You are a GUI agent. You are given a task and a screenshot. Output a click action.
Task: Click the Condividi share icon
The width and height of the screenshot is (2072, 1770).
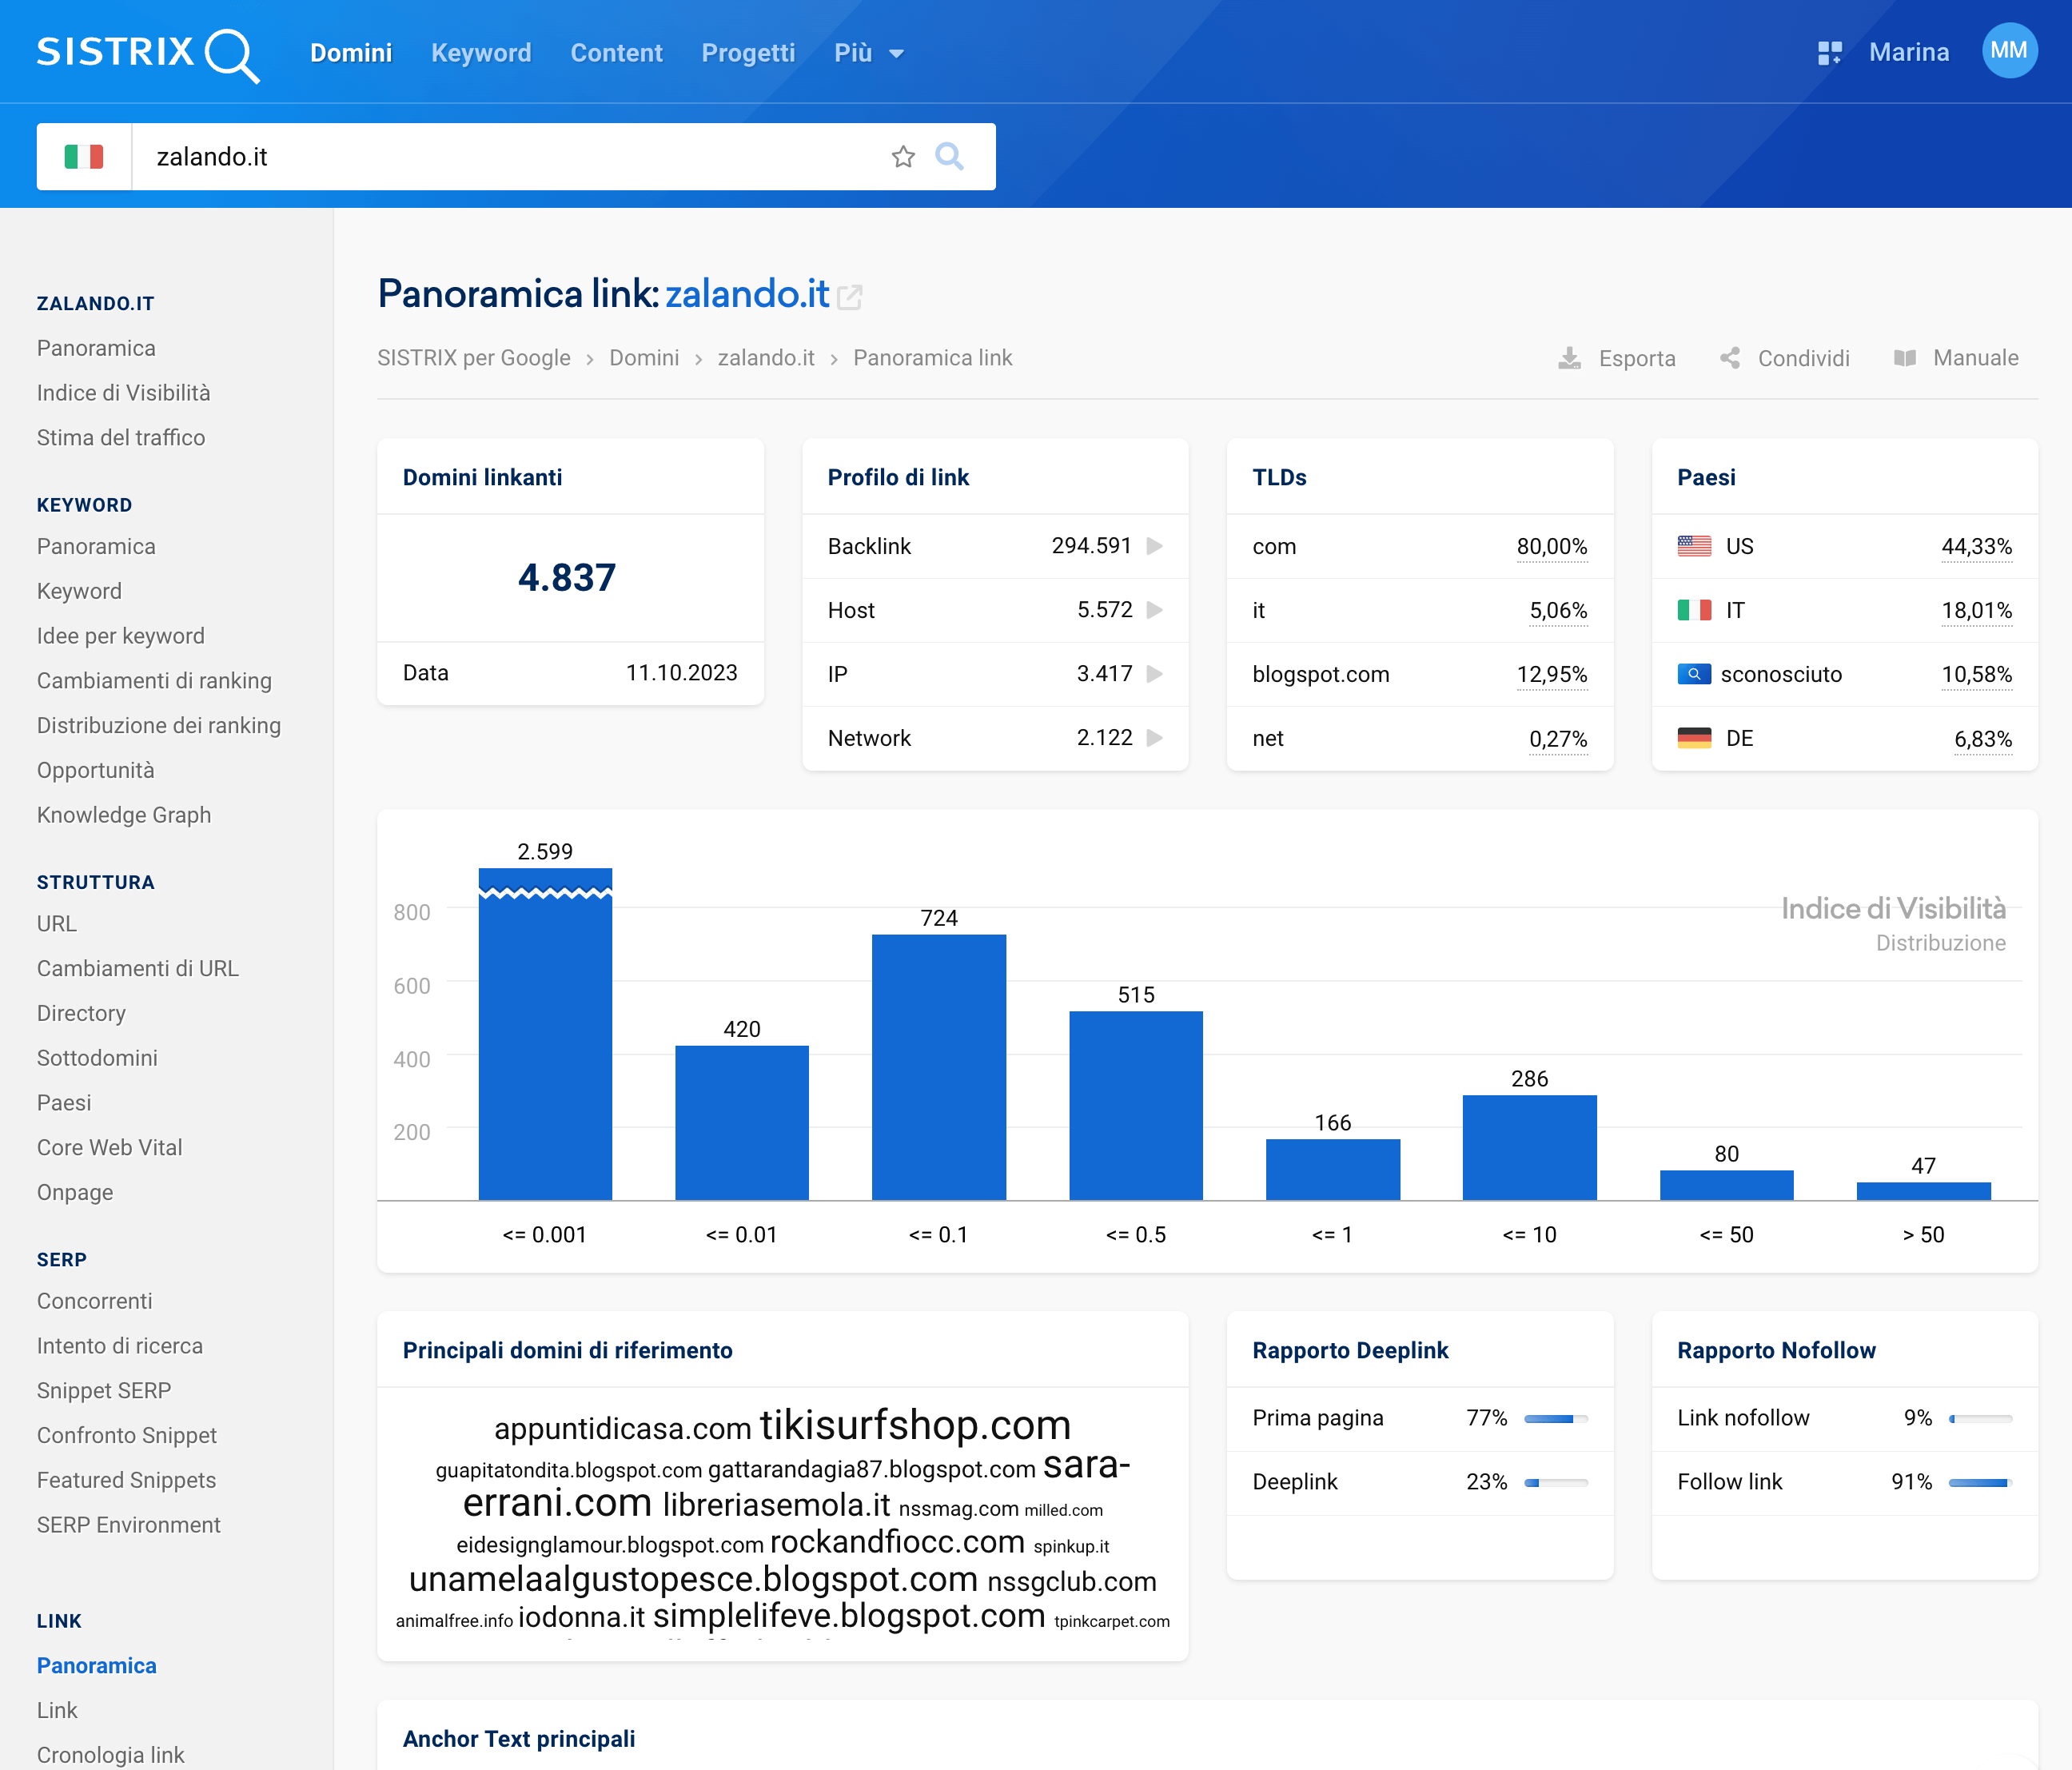coord(1730,358)
